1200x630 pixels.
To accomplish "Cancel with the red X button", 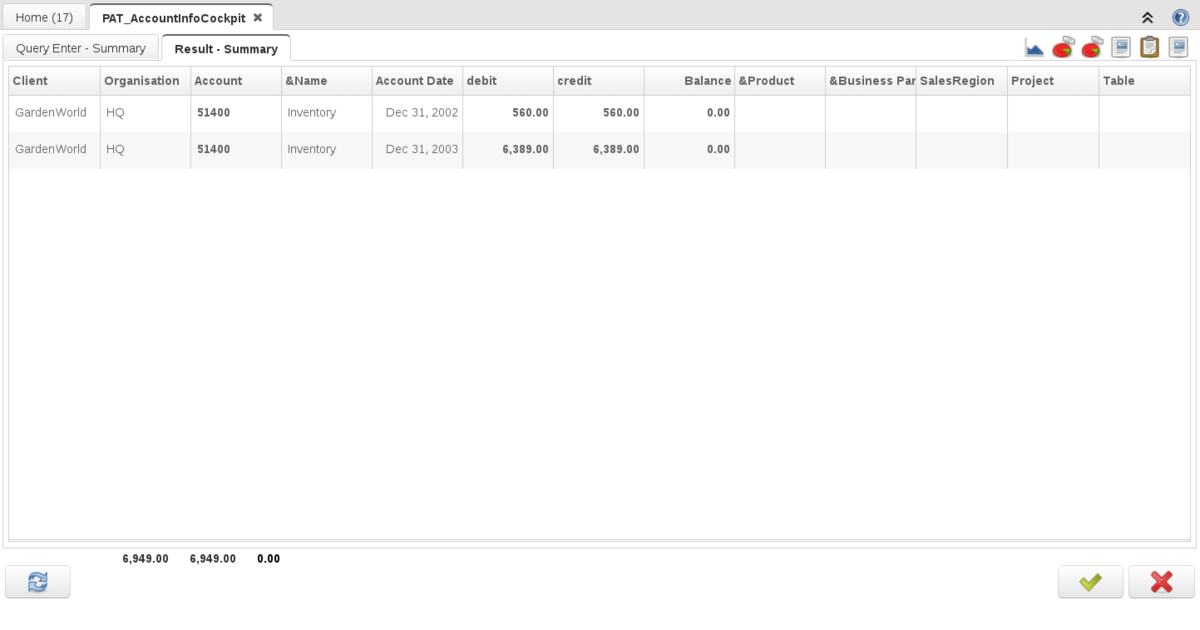I will coord(1161,582).
